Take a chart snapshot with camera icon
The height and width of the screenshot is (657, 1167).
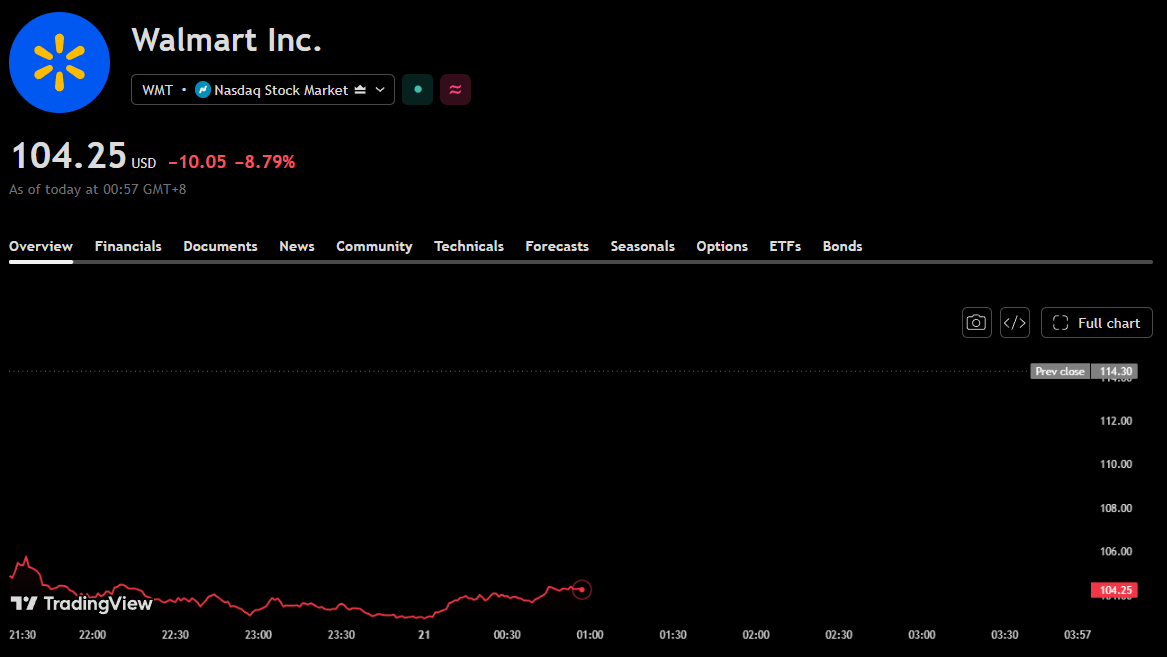click(x=976, y=323)
